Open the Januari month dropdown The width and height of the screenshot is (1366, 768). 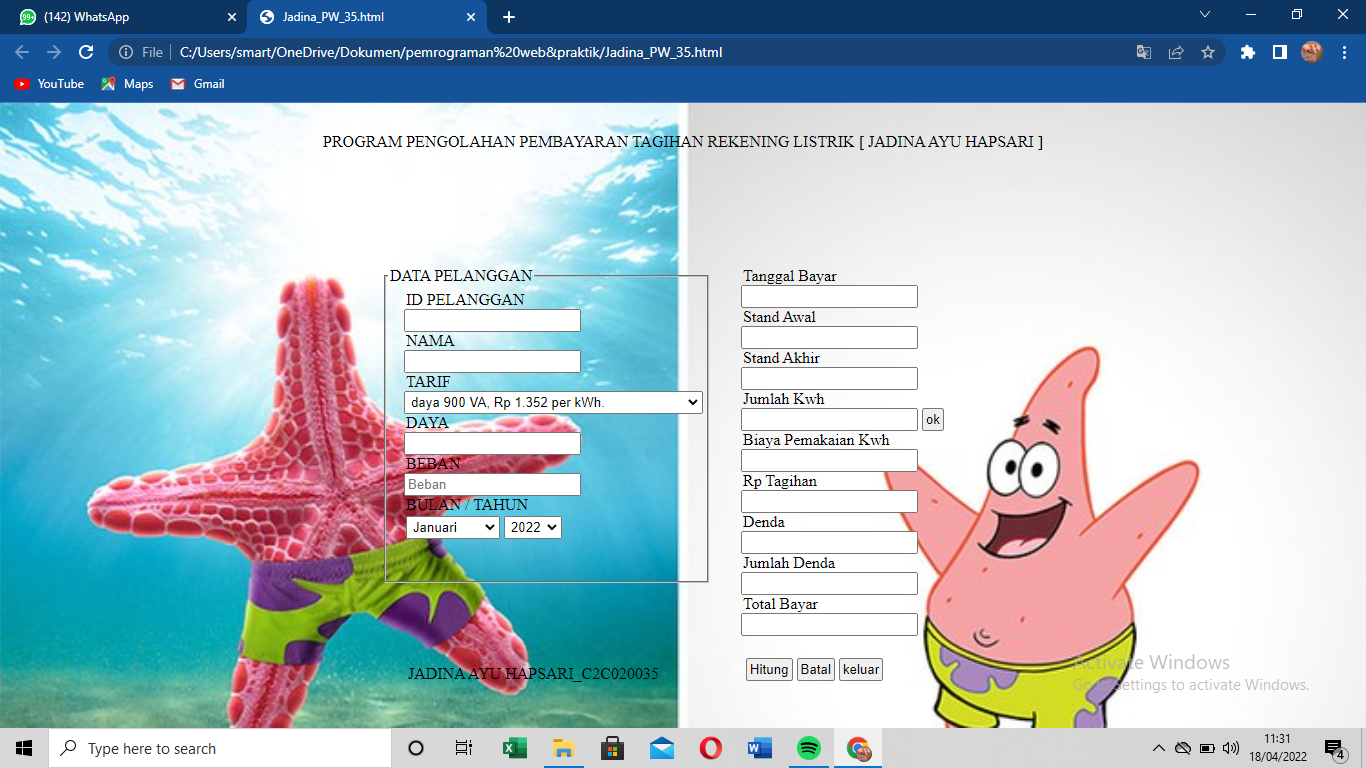tap(452, 527)
